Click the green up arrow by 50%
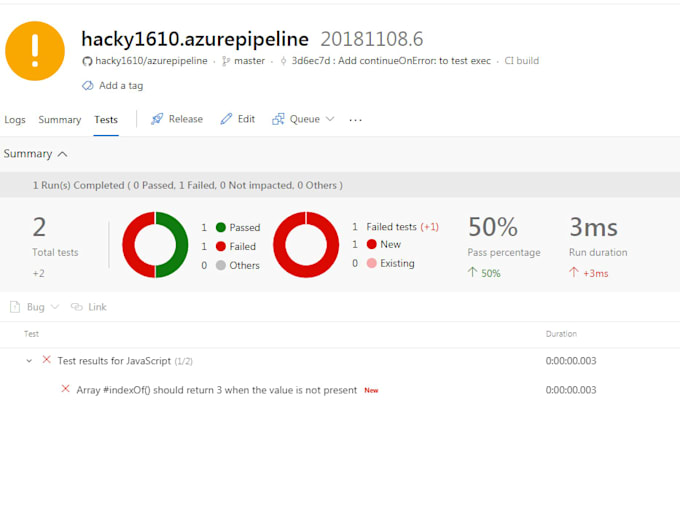The width and height of the screenshot is (680, 521). point(472,272)
